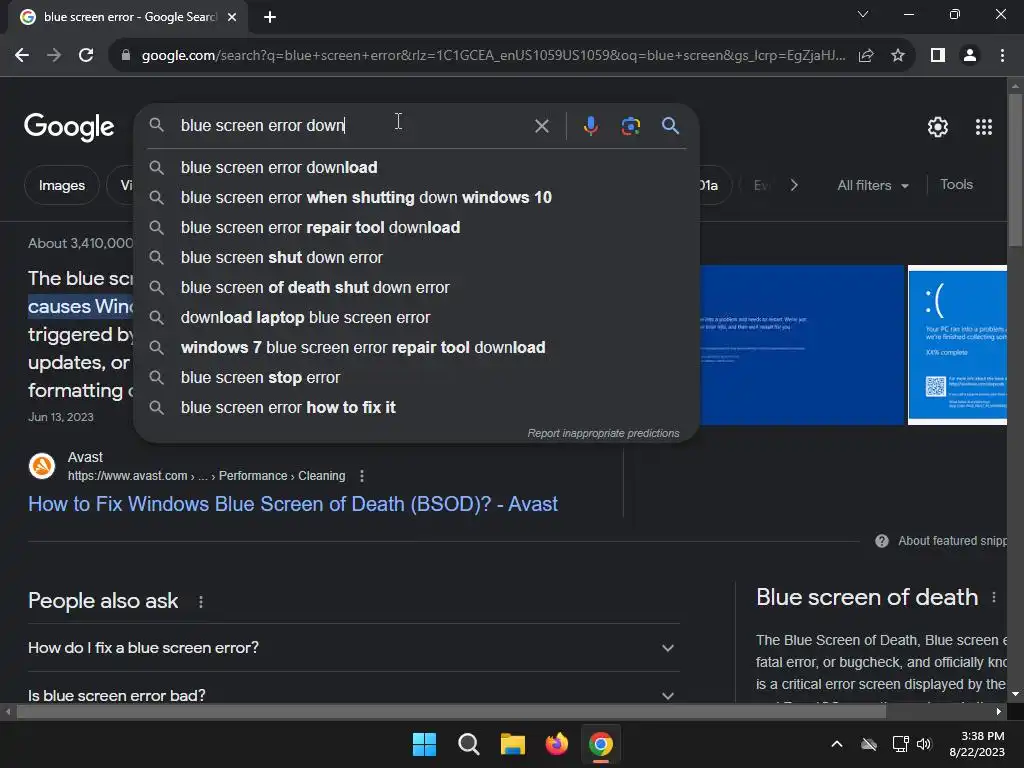Go forward using the browser arrow
Viewport: 1024px width, 768px height.
[54, 56]
